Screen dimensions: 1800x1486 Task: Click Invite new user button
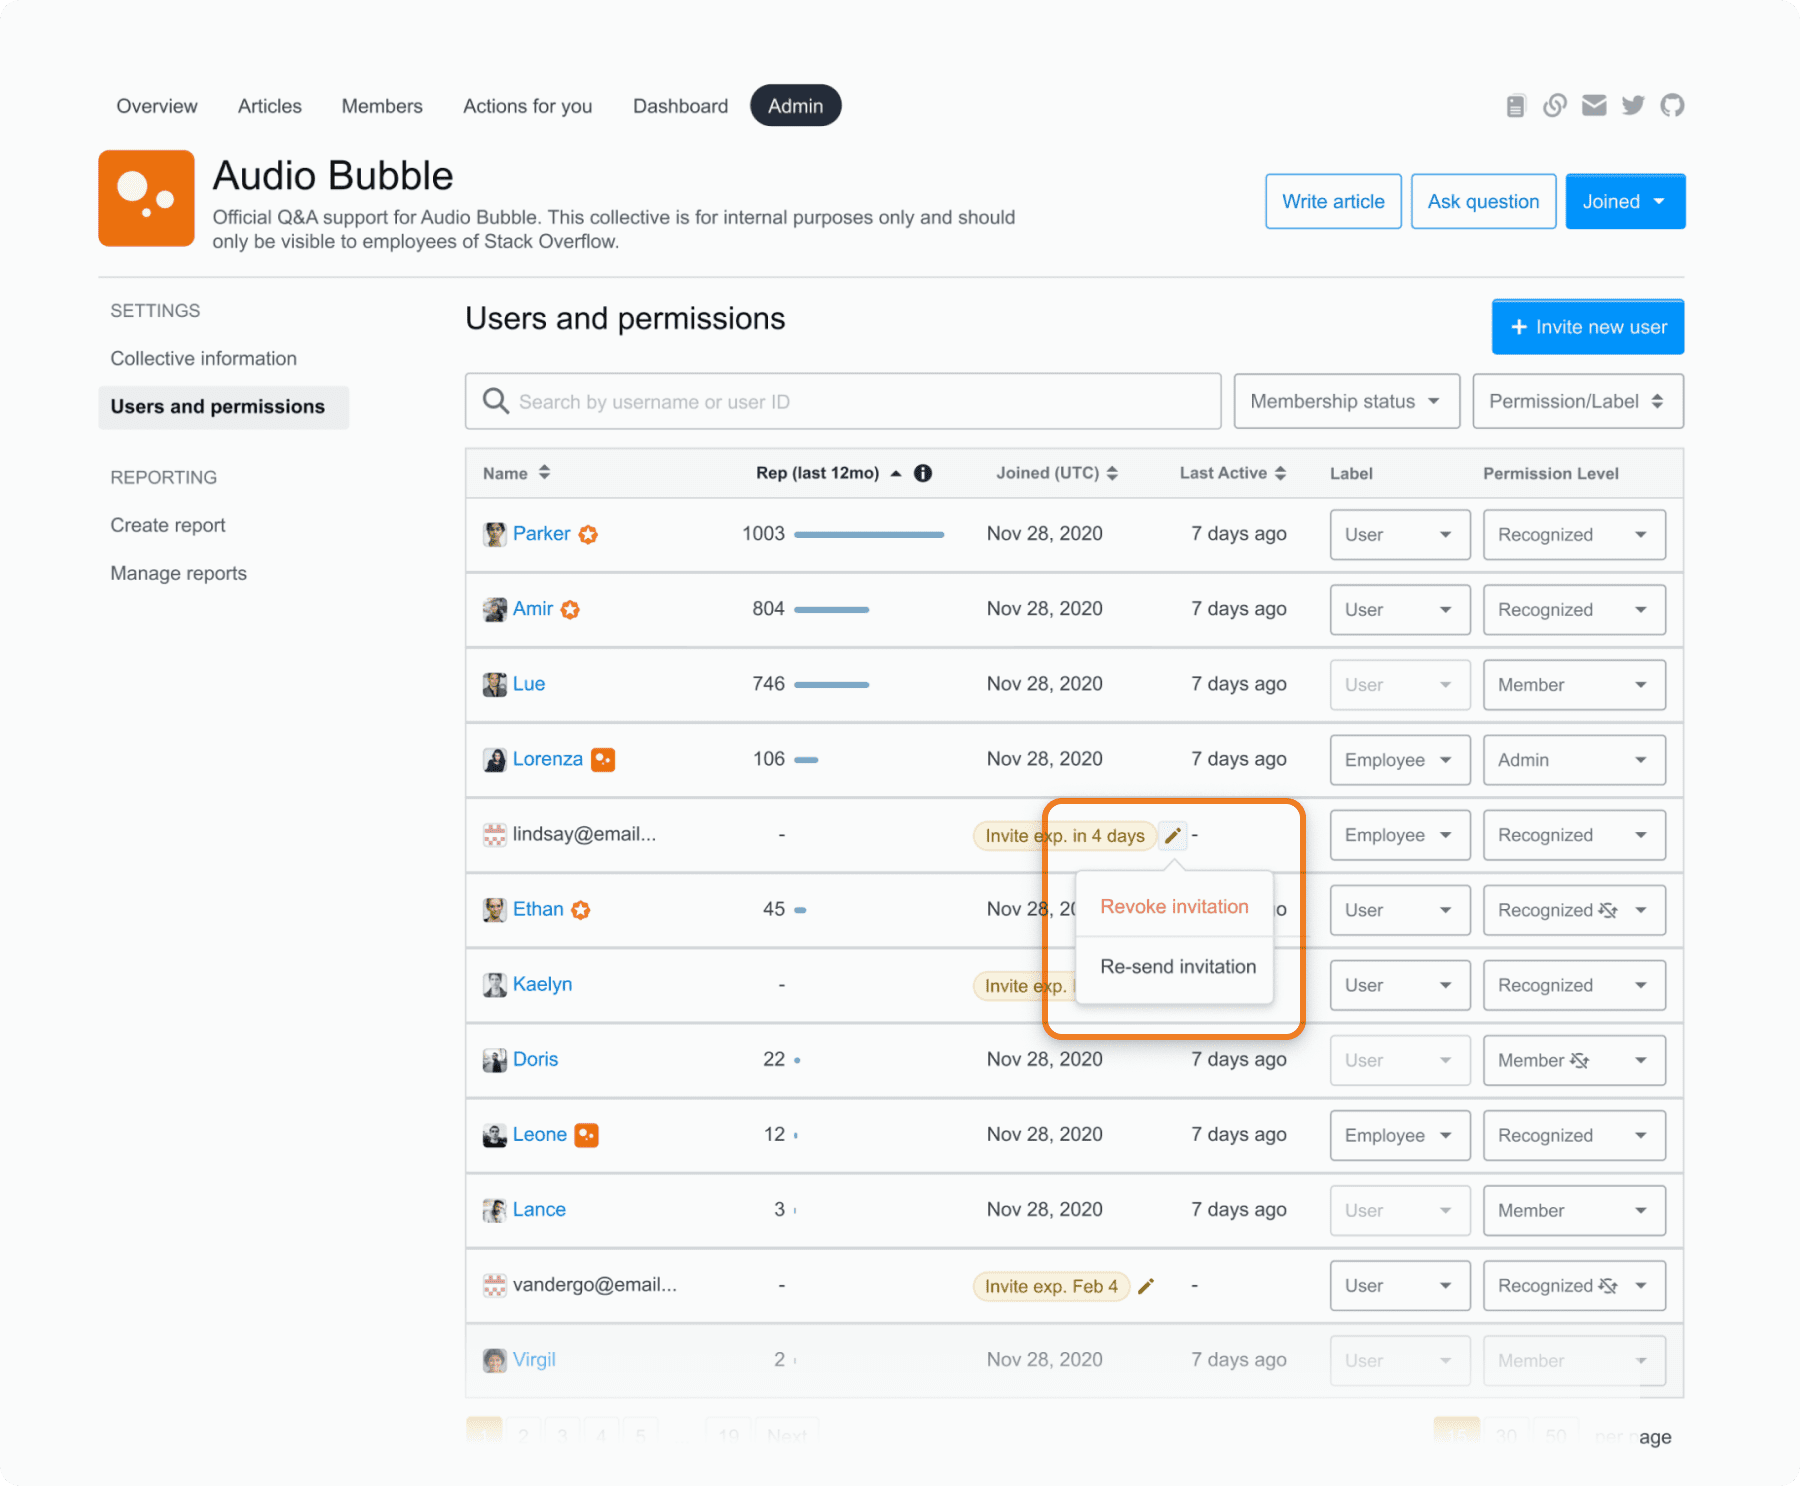tap(1588, 327)
